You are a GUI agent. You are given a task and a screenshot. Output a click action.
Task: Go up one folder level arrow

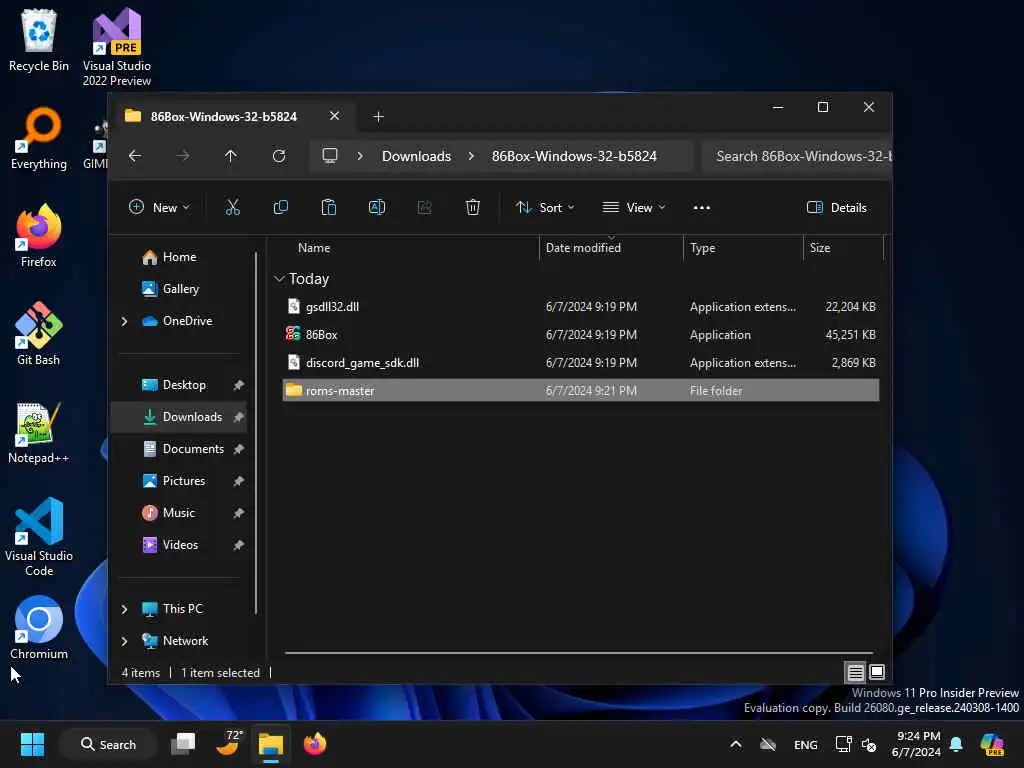pos(231,156)
